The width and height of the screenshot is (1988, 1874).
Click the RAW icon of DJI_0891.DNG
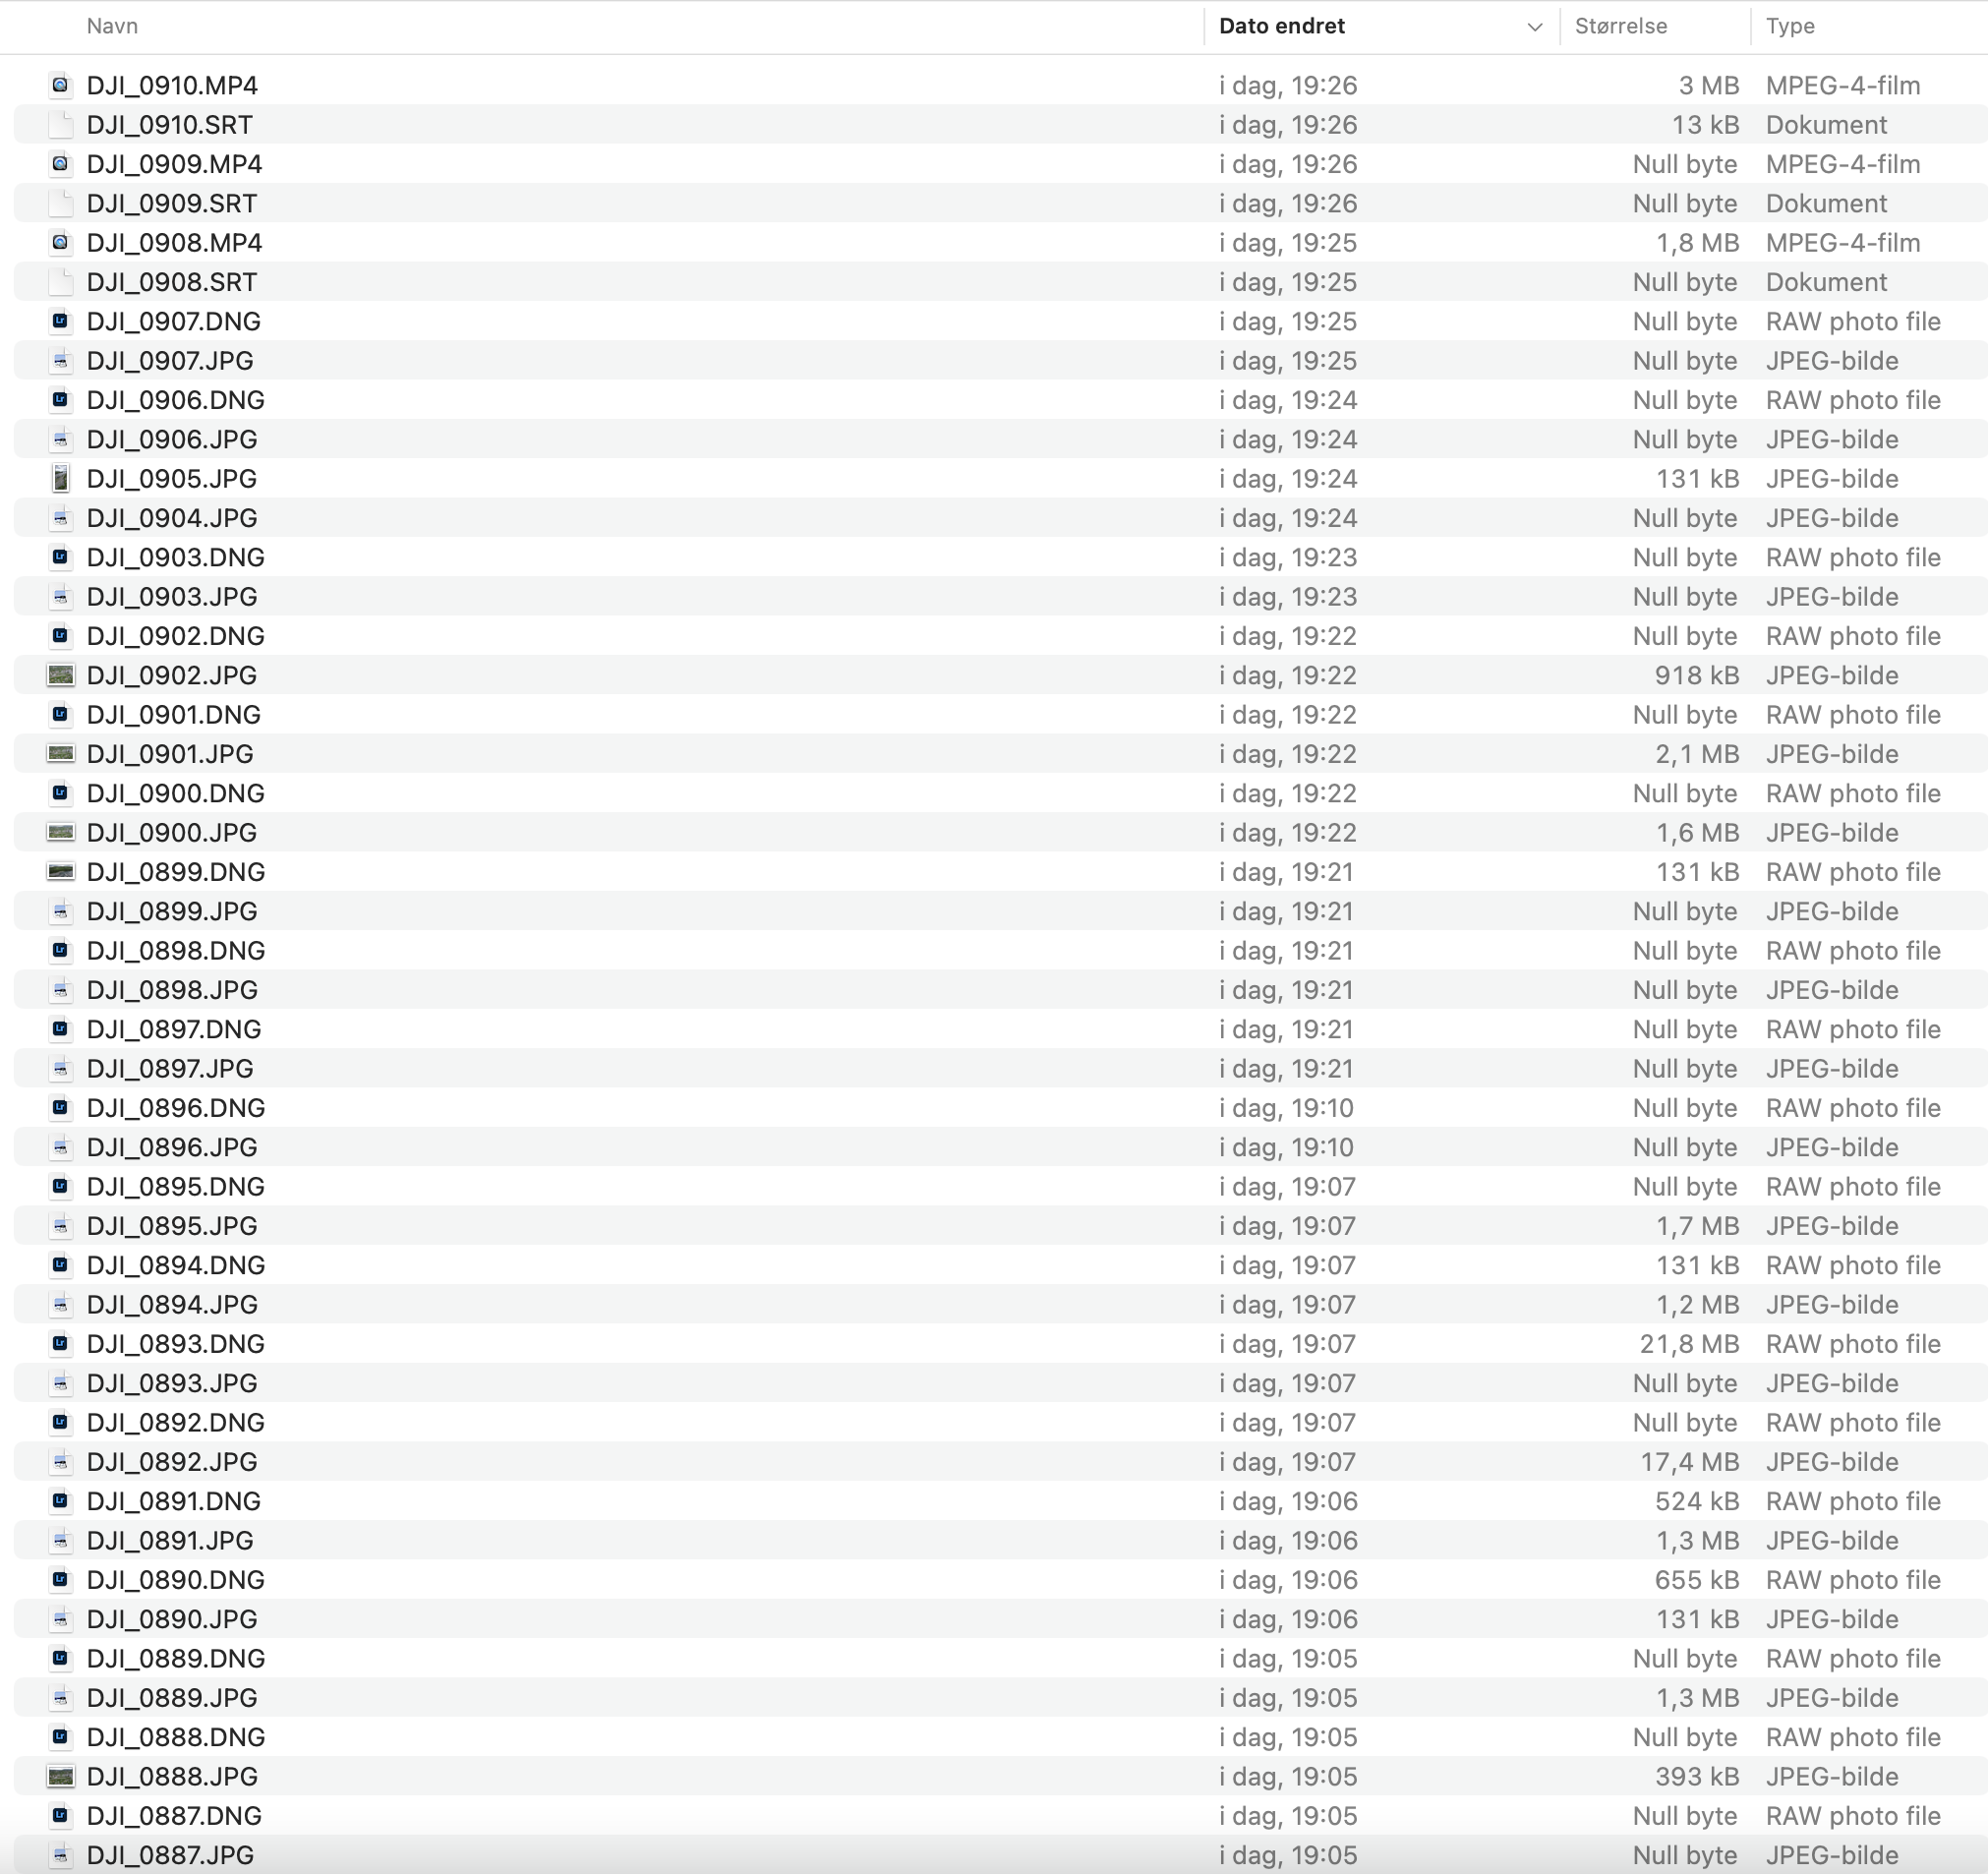[61, 1501]
